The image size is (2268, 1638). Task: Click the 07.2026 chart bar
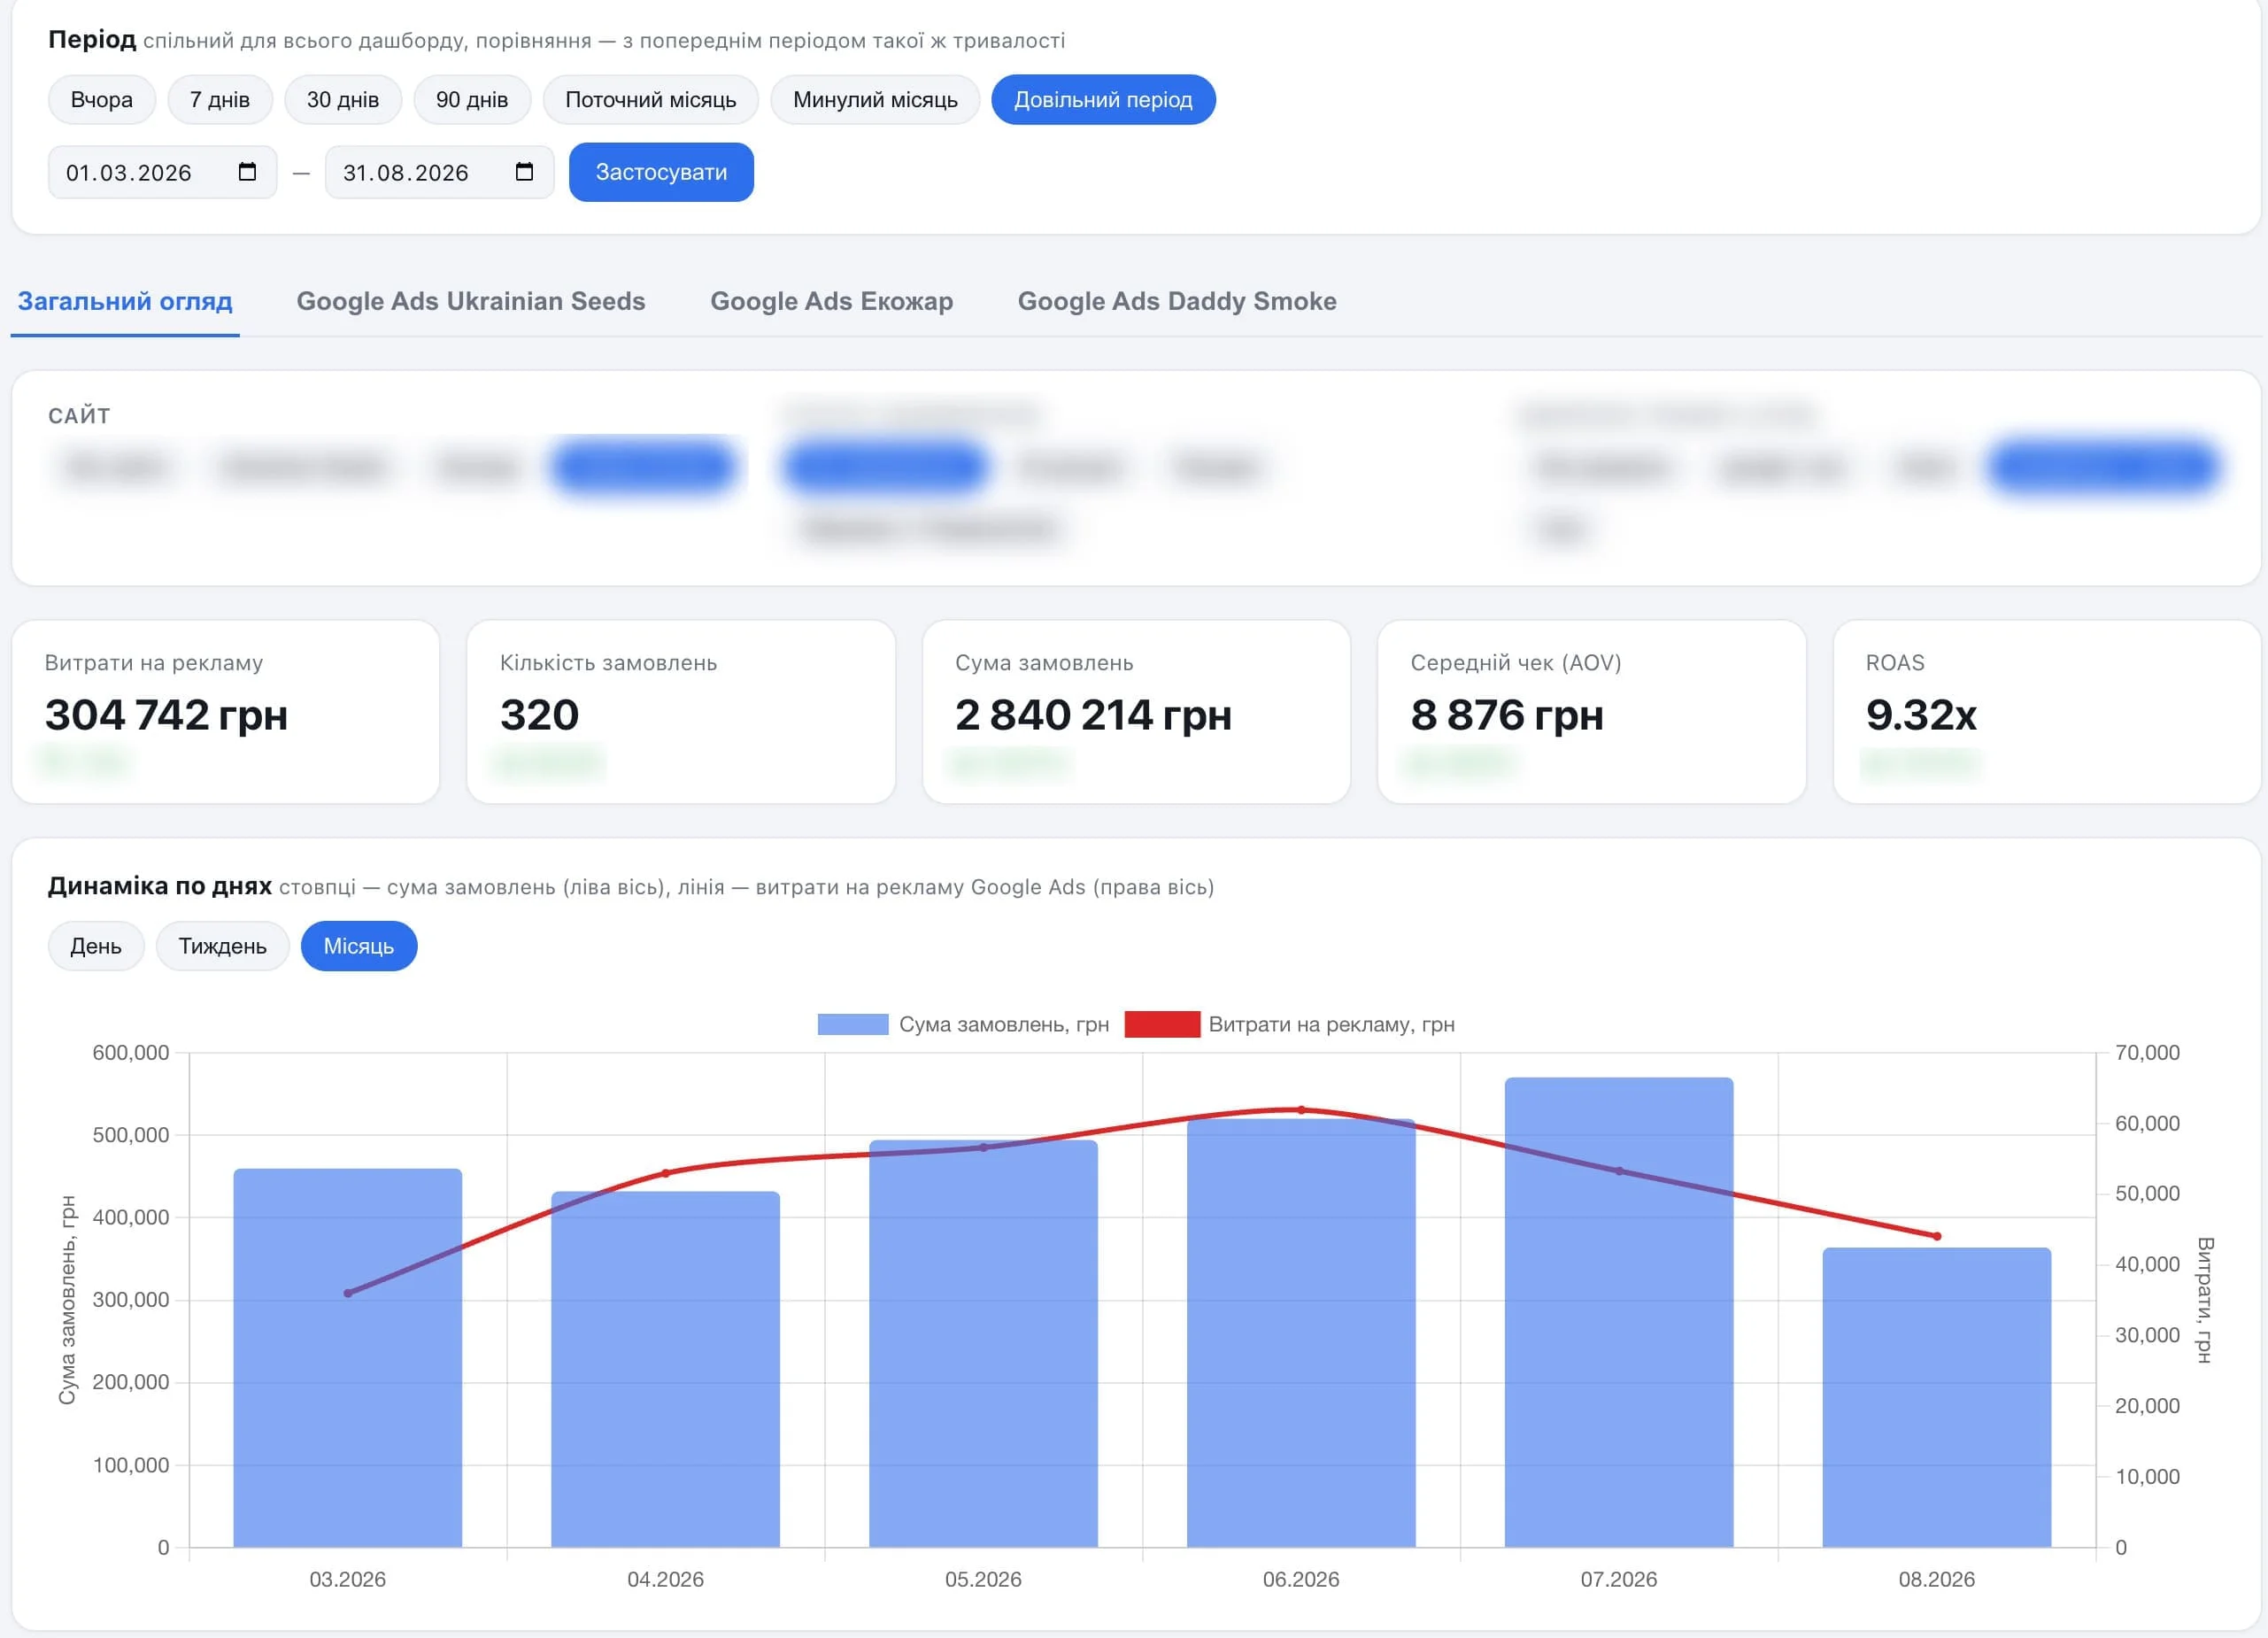(1618, 1312)
